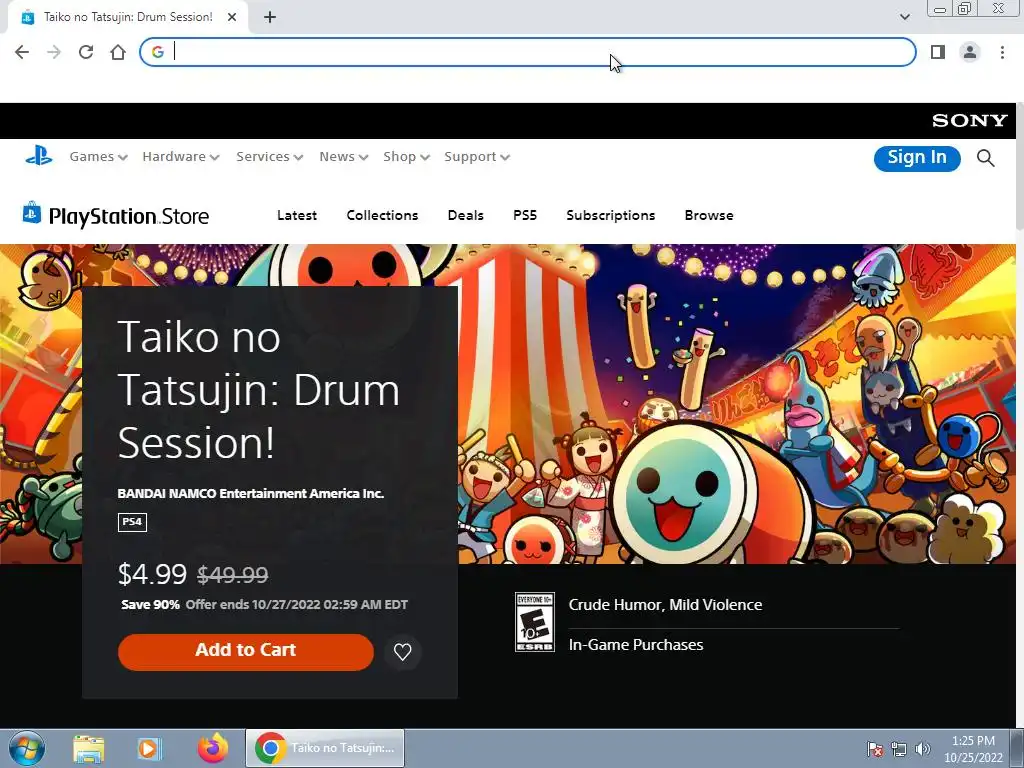Focus the Chrome address bar
Screen dimensions: 1024x768
528,52
